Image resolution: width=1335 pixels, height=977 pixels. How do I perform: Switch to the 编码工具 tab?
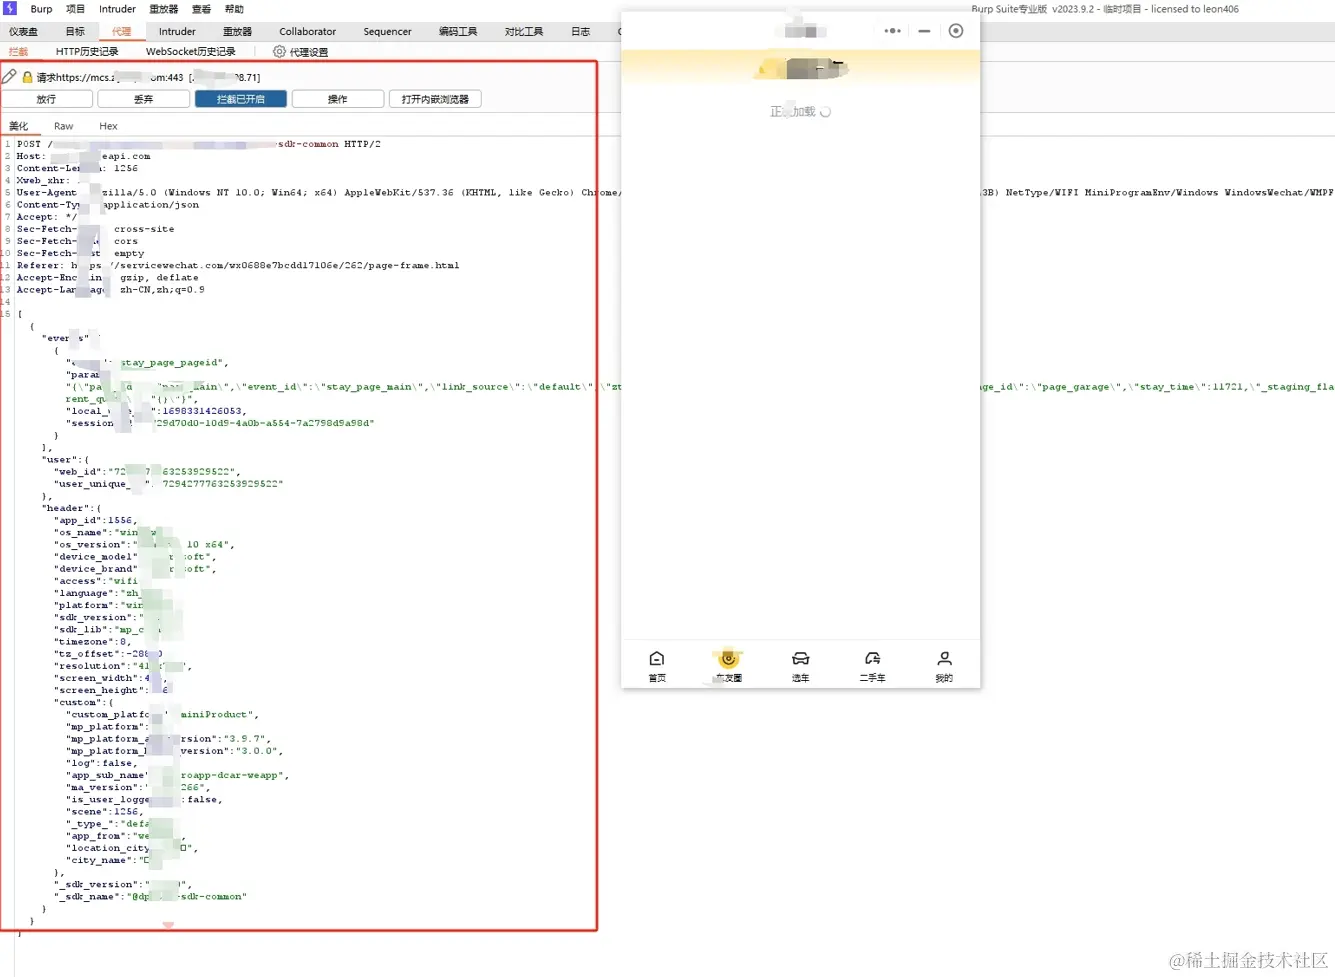coord(458,31)
